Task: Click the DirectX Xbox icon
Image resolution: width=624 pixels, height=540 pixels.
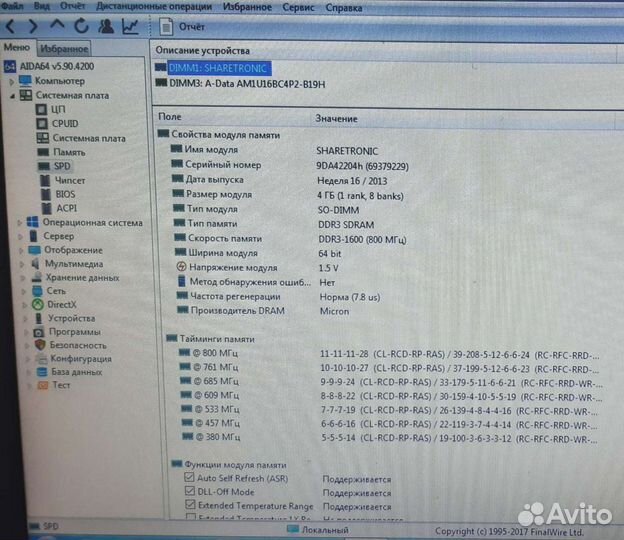Action: pos(38,304)
